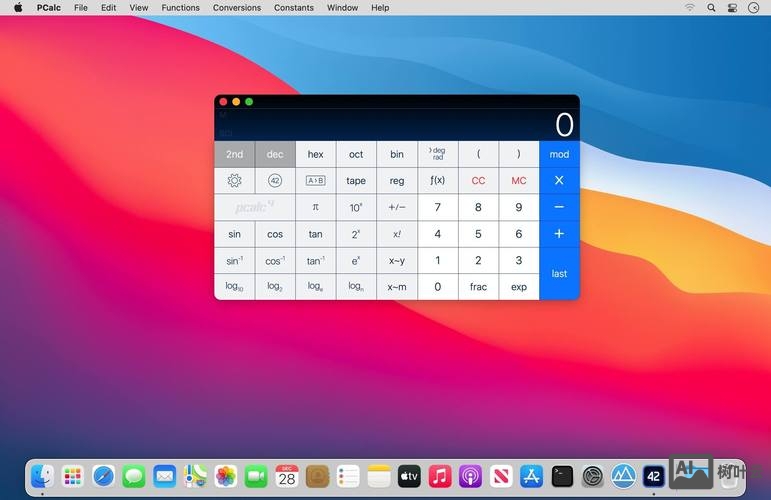
Task: Click the Wi-Fi status icon
Action: click(690, 7)
